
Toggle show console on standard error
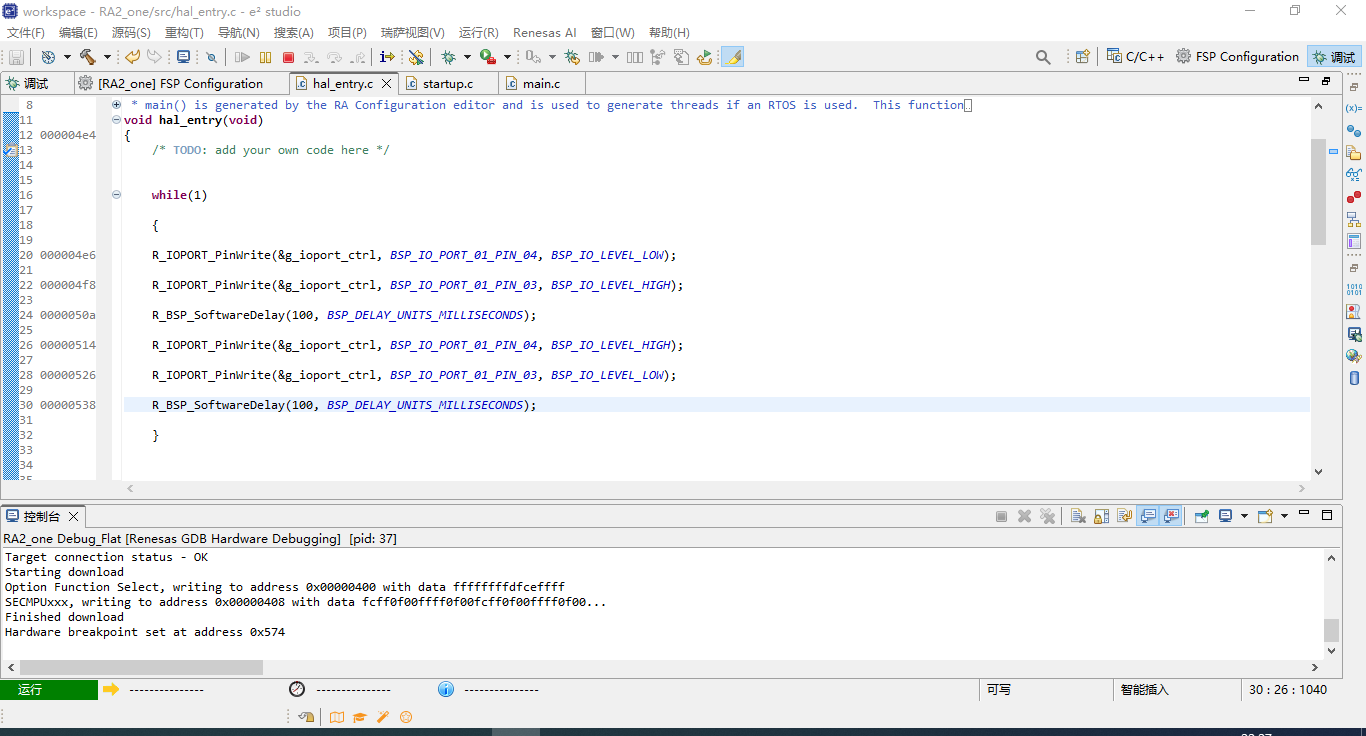tap(1171, 516)
